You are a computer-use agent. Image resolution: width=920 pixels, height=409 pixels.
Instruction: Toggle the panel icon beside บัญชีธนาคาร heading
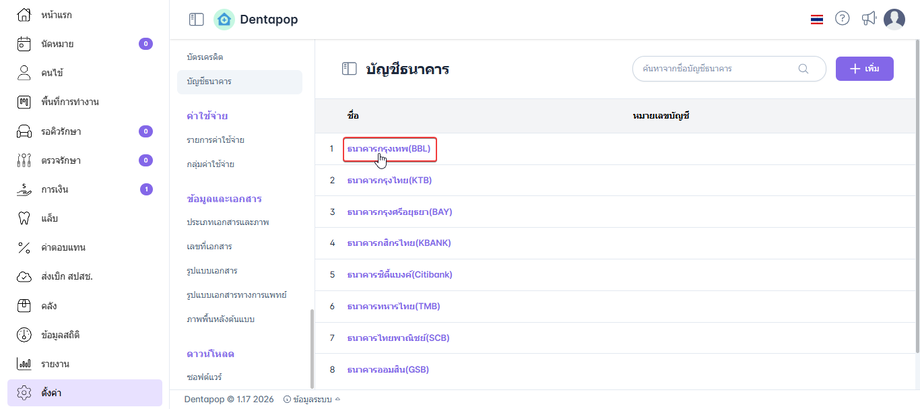click(x=349, y=69)
